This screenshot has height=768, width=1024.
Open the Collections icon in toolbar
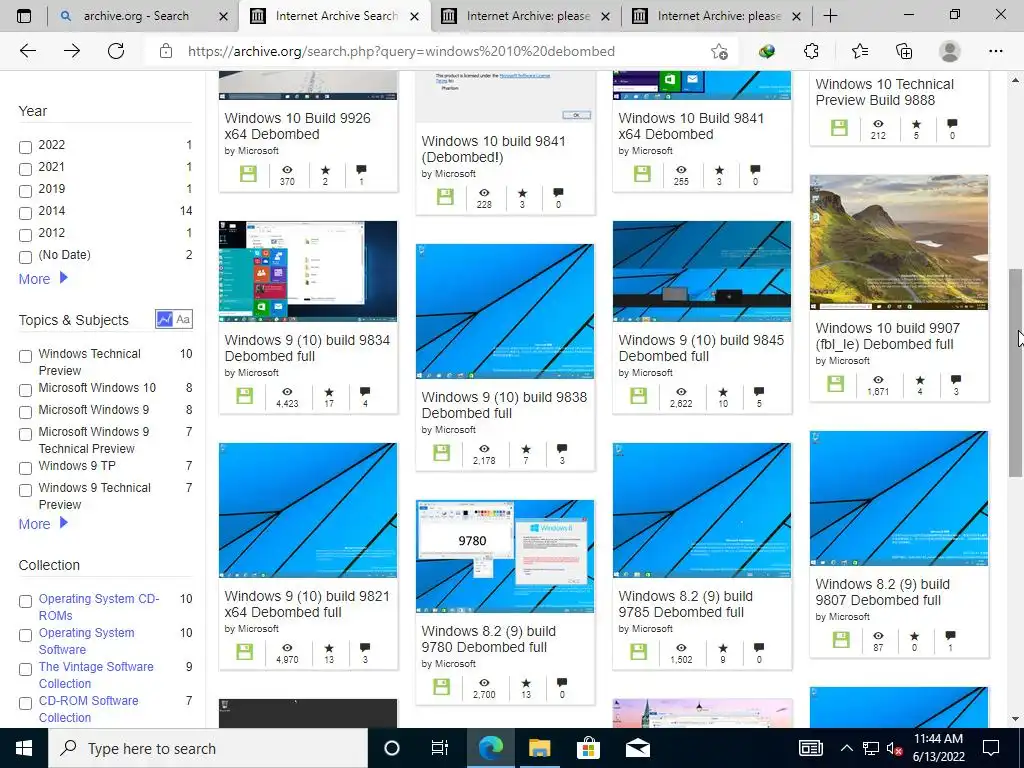[x=904, y=51]
